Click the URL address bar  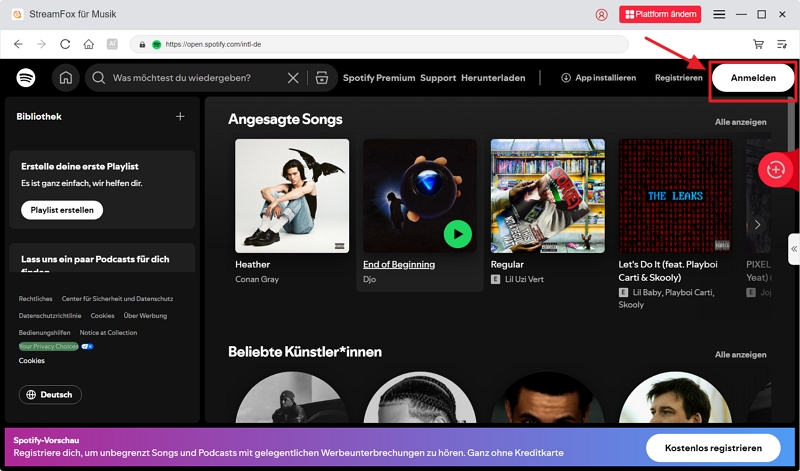pos(379,44)
